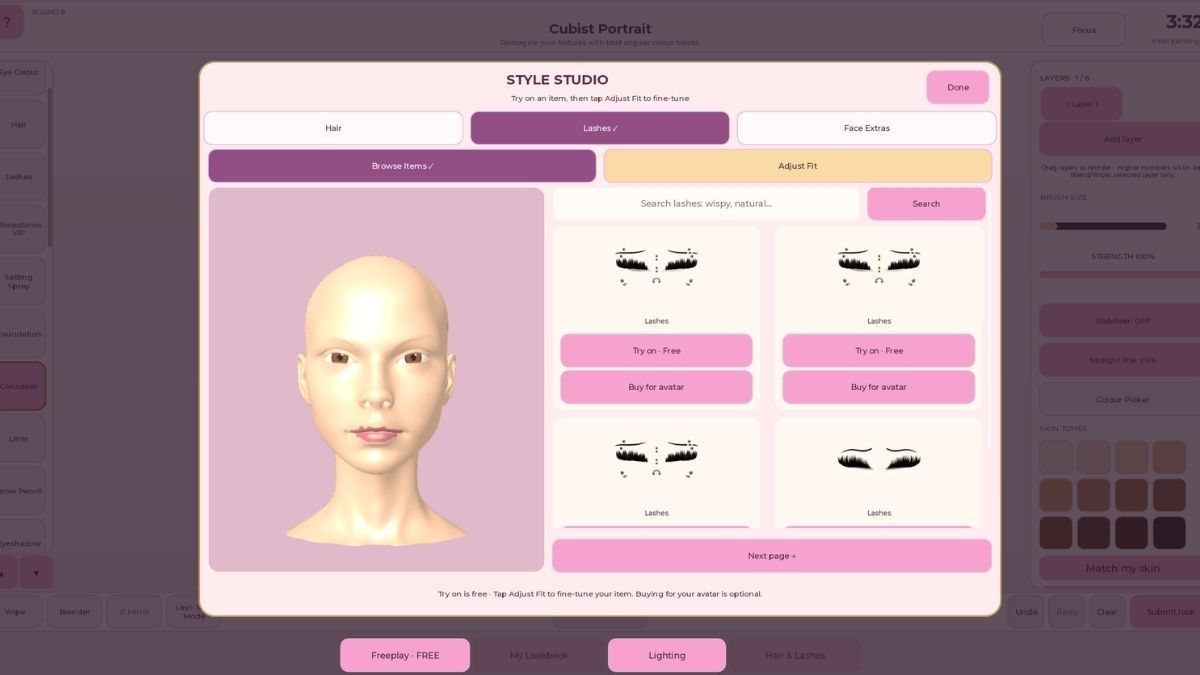
Task: Select the Setting Spray tool
Action: 20,282
